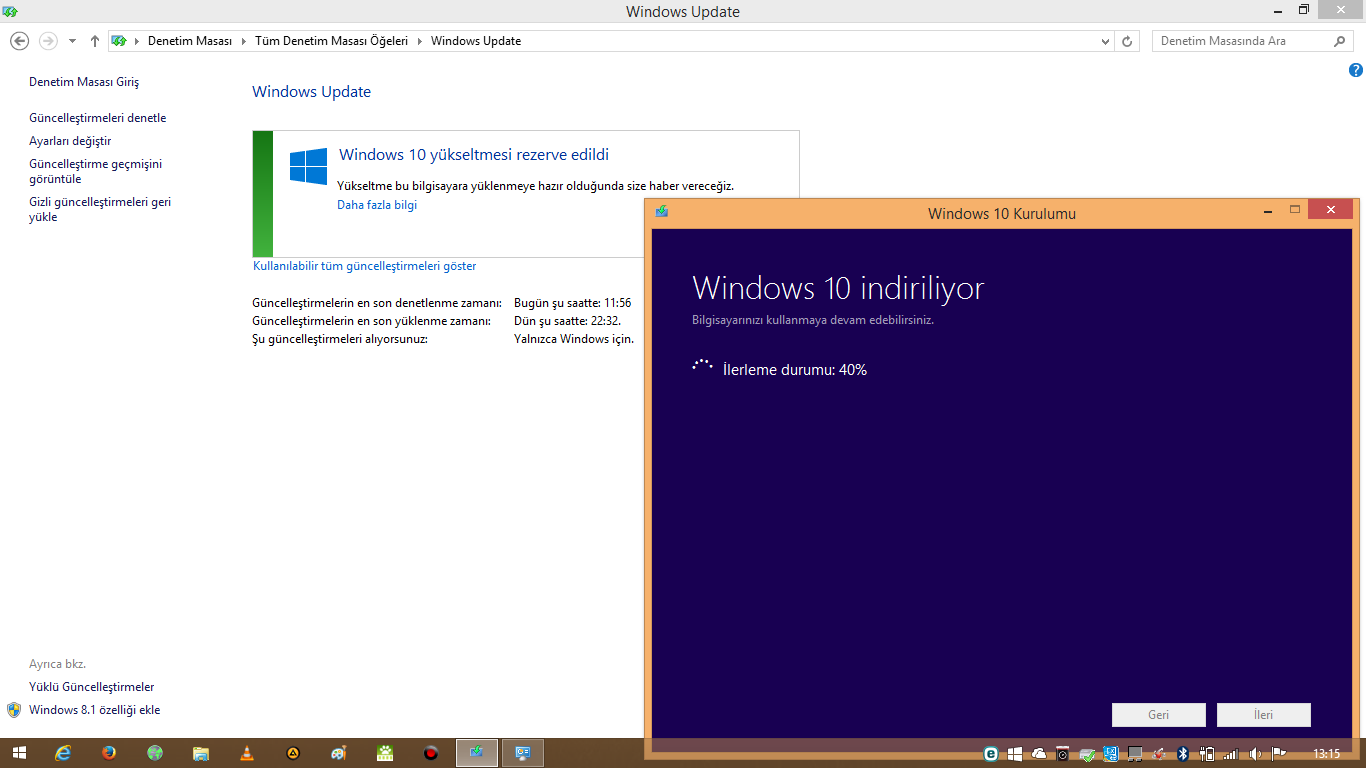Click the İlerleme durumu: 40% text

point(795,370)
